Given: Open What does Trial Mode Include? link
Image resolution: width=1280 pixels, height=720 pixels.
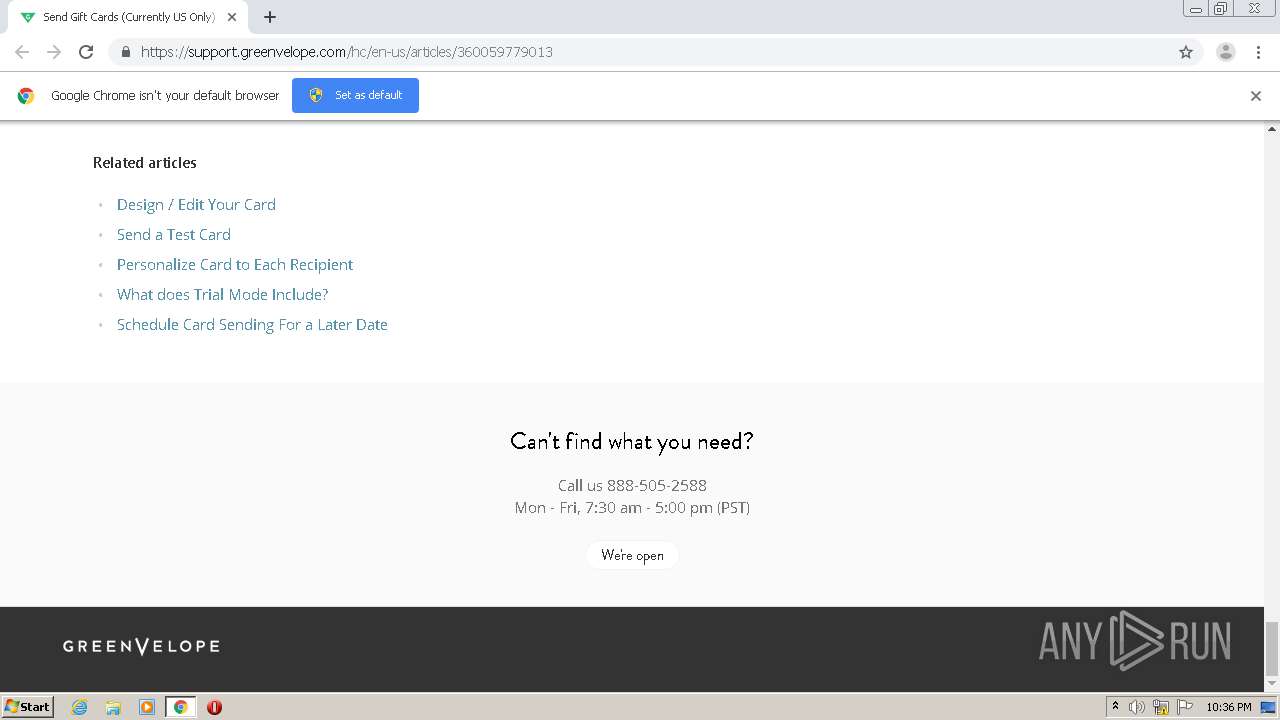Looking at the screenshot, I should [222, 294].
